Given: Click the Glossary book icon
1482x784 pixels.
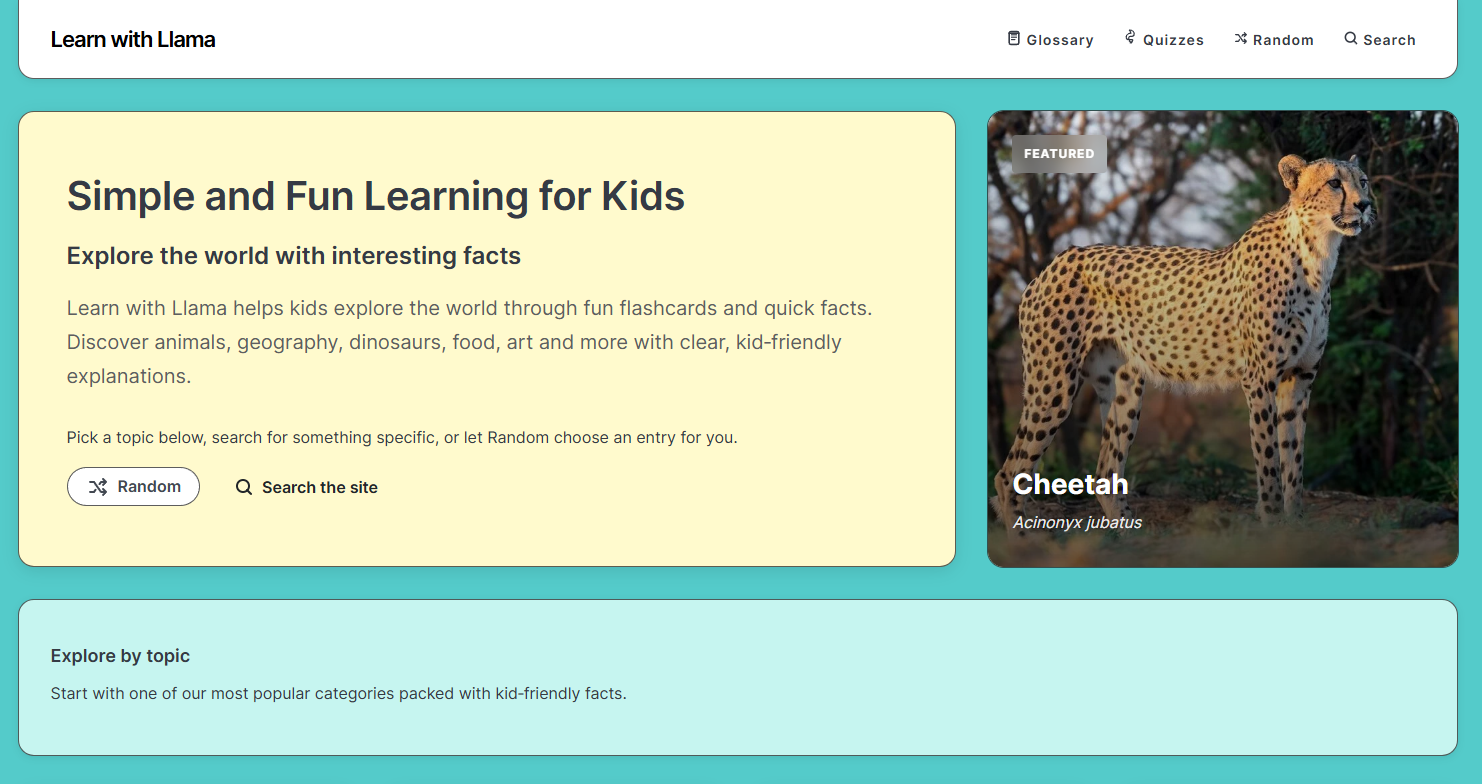Looking at the screenshot, I should click(1014, 39).
